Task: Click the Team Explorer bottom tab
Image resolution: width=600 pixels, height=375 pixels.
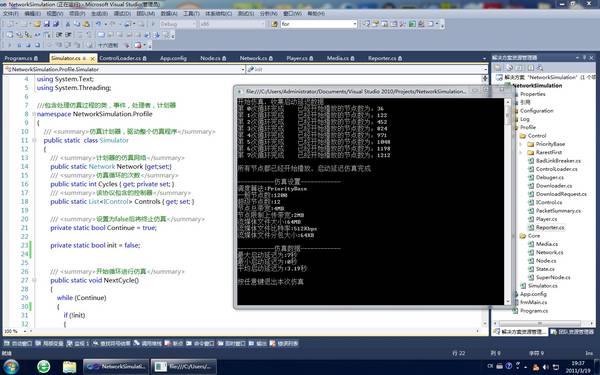Action: (x=572, y=332)
